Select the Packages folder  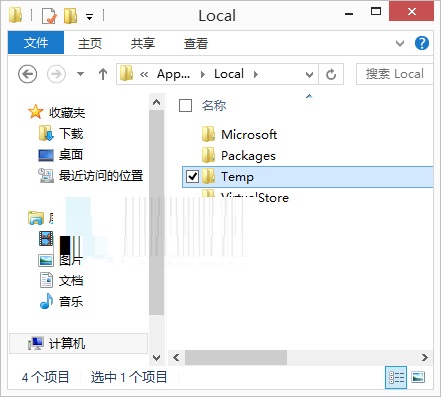click(248, 156)
